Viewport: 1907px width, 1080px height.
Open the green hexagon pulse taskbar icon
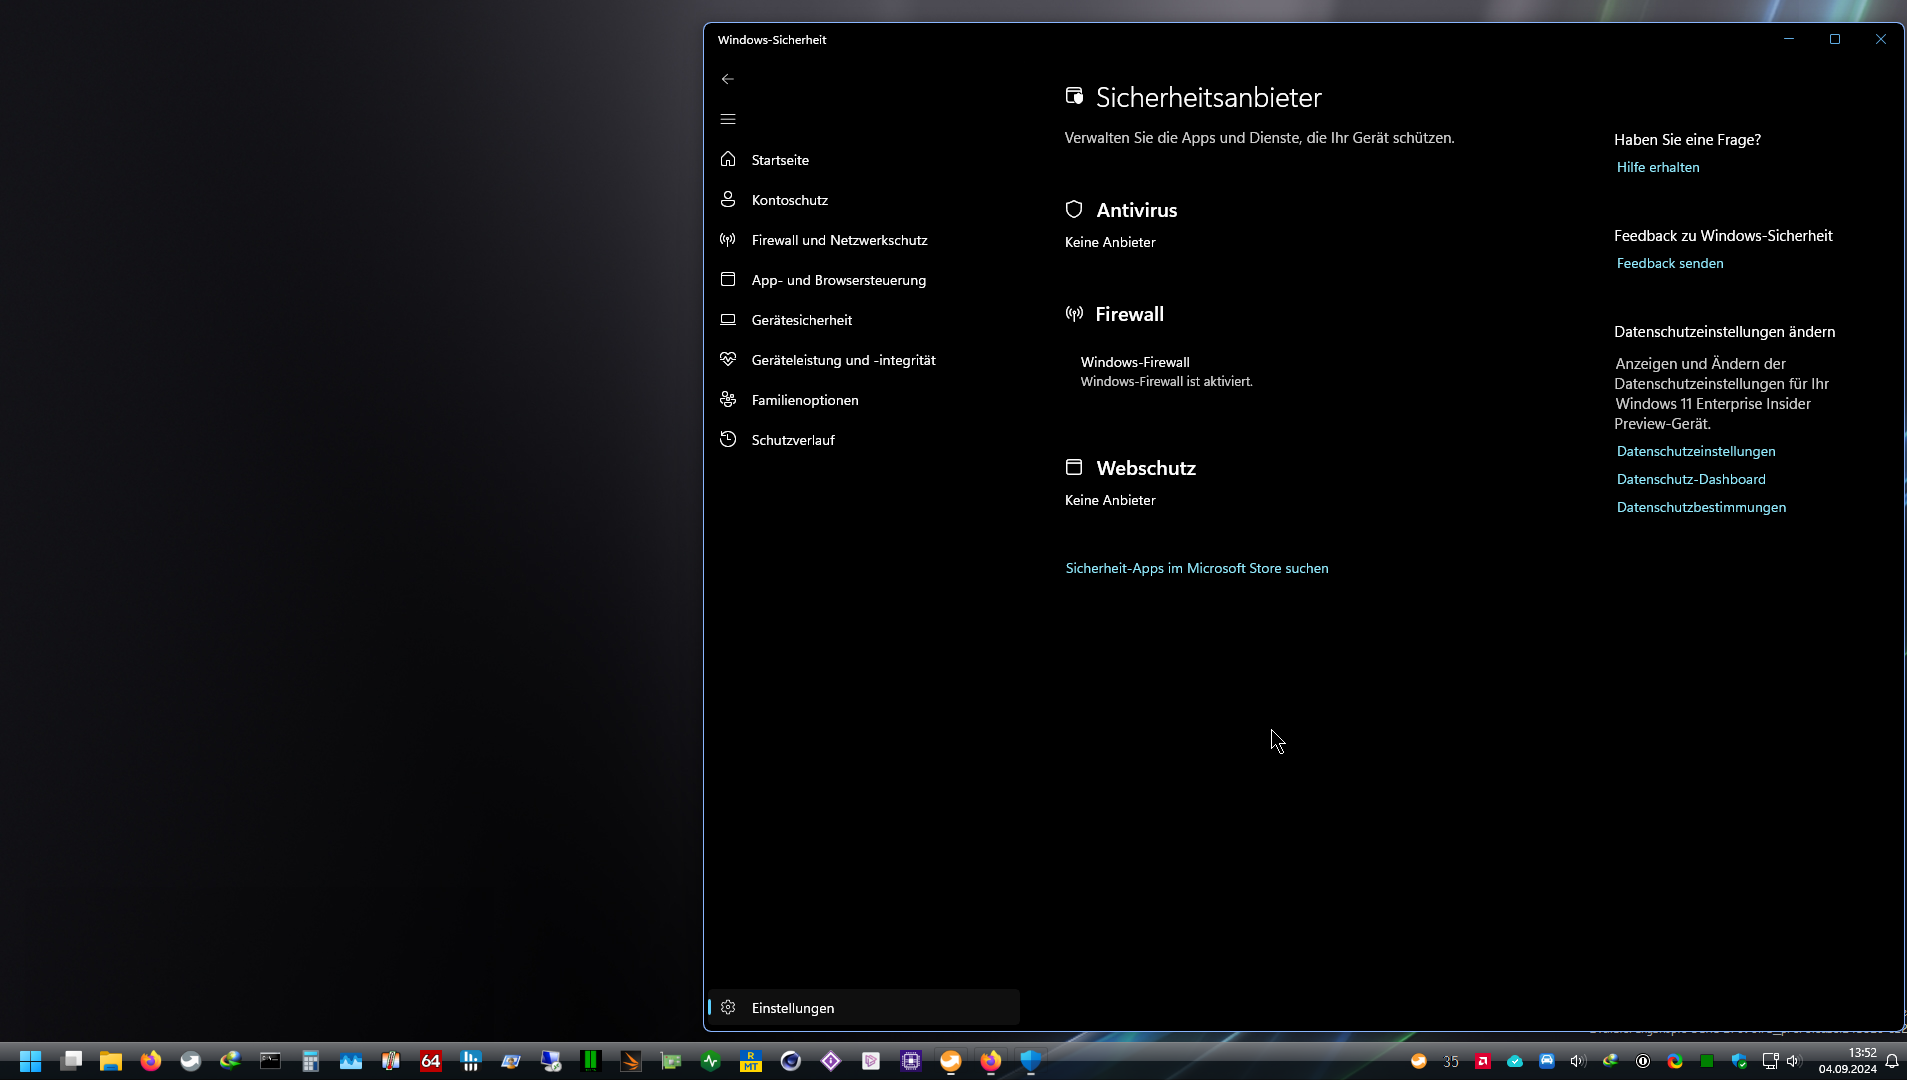[711, 1061]
